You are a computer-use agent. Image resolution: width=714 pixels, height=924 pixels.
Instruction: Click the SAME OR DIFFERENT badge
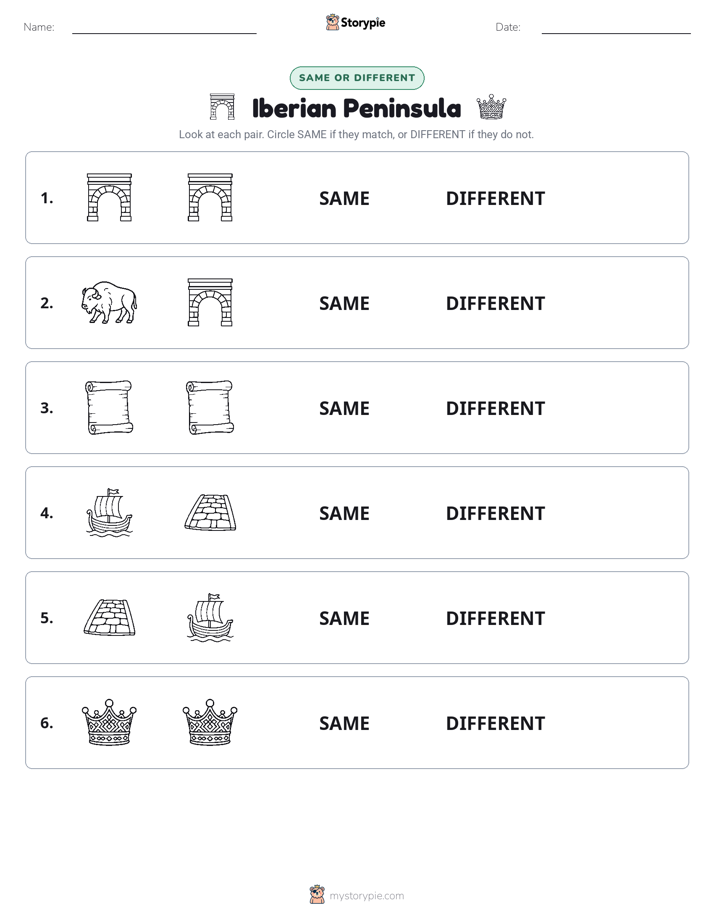point(357,78)
